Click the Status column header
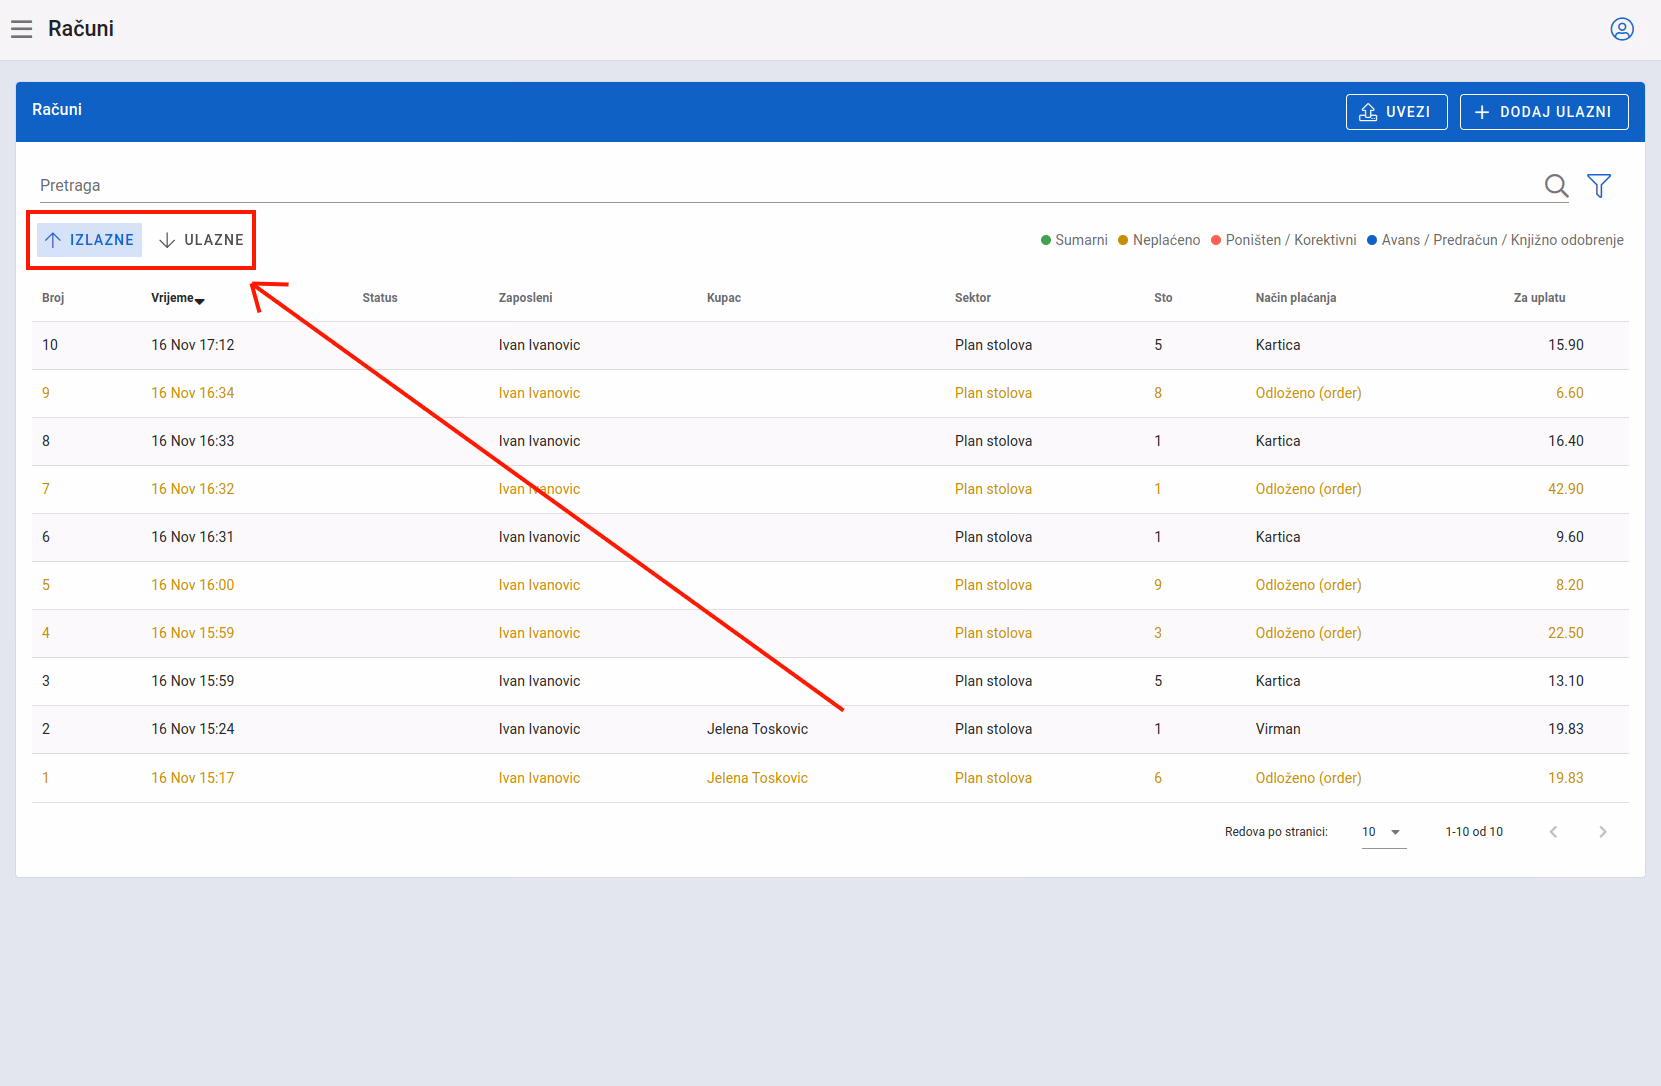 pos(380,298)
